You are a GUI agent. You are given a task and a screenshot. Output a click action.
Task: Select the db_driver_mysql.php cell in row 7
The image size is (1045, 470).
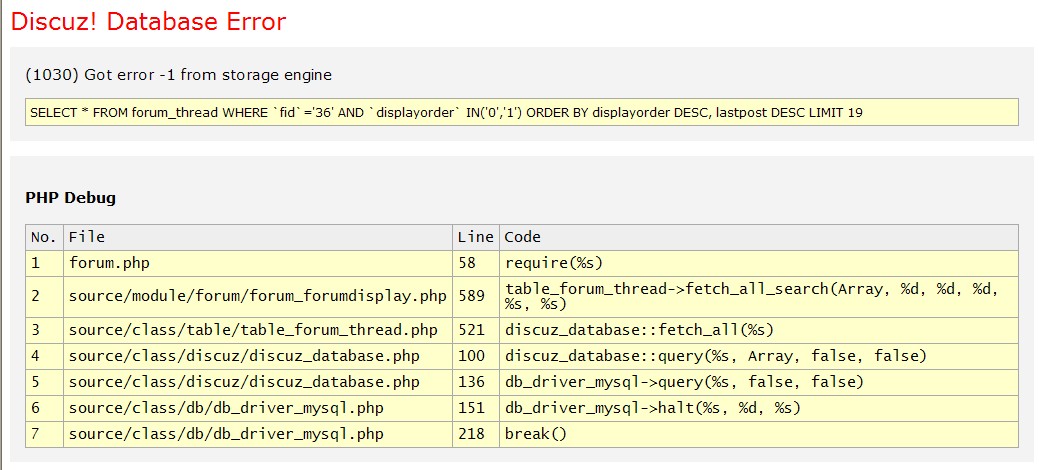point(258,434)
